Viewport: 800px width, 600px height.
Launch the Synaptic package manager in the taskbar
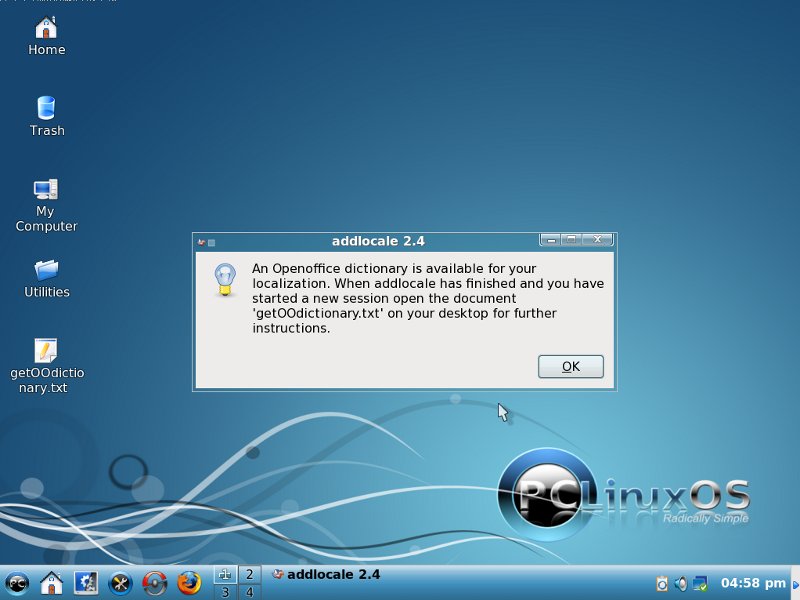[154, 582]
